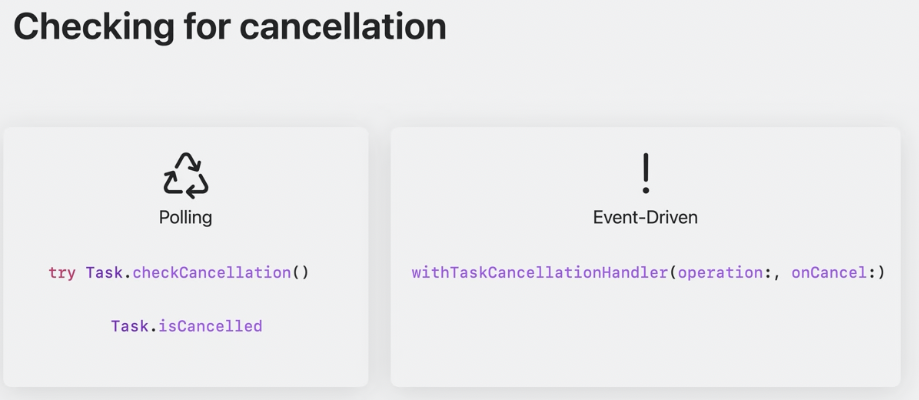
Task: Click the parentheses after checkCancellation
Action: [299, 273]
